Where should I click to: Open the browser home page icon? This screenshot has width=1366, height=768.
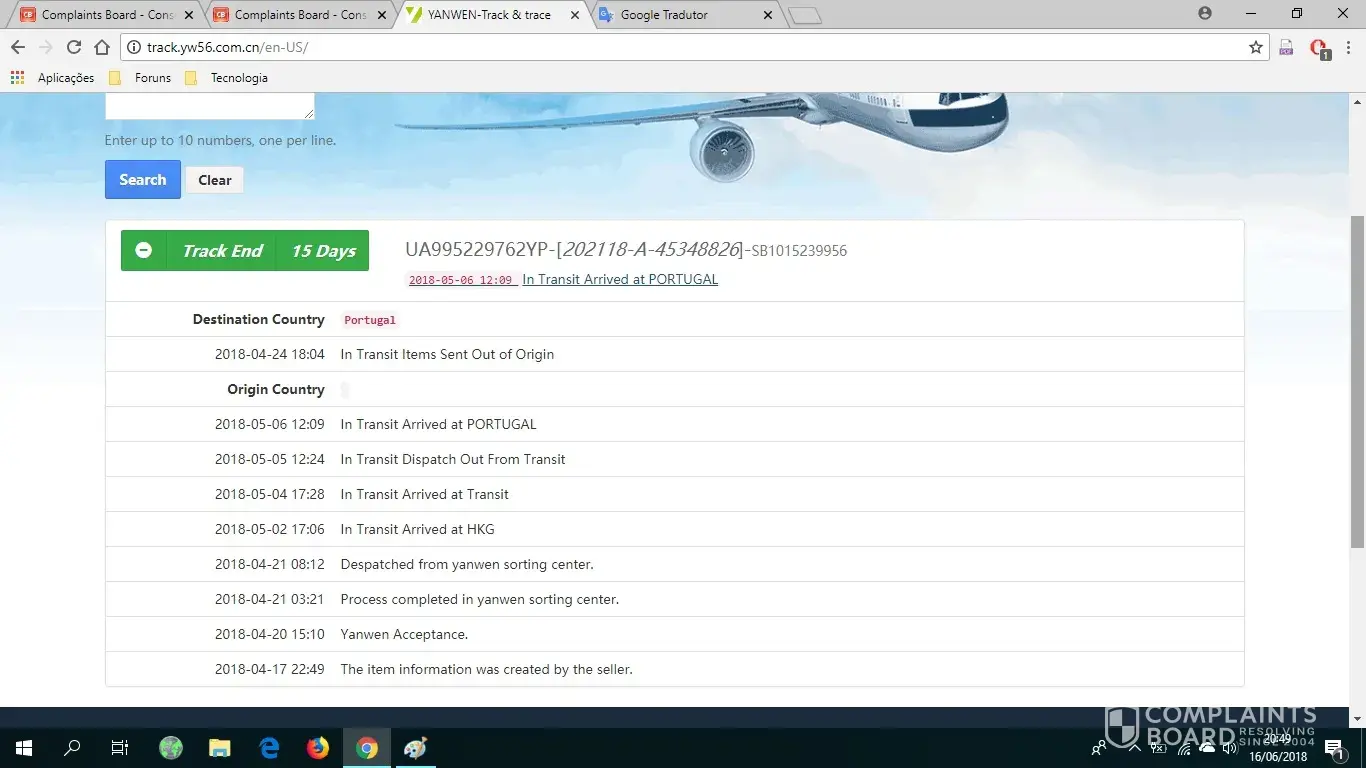pos(102,47)
